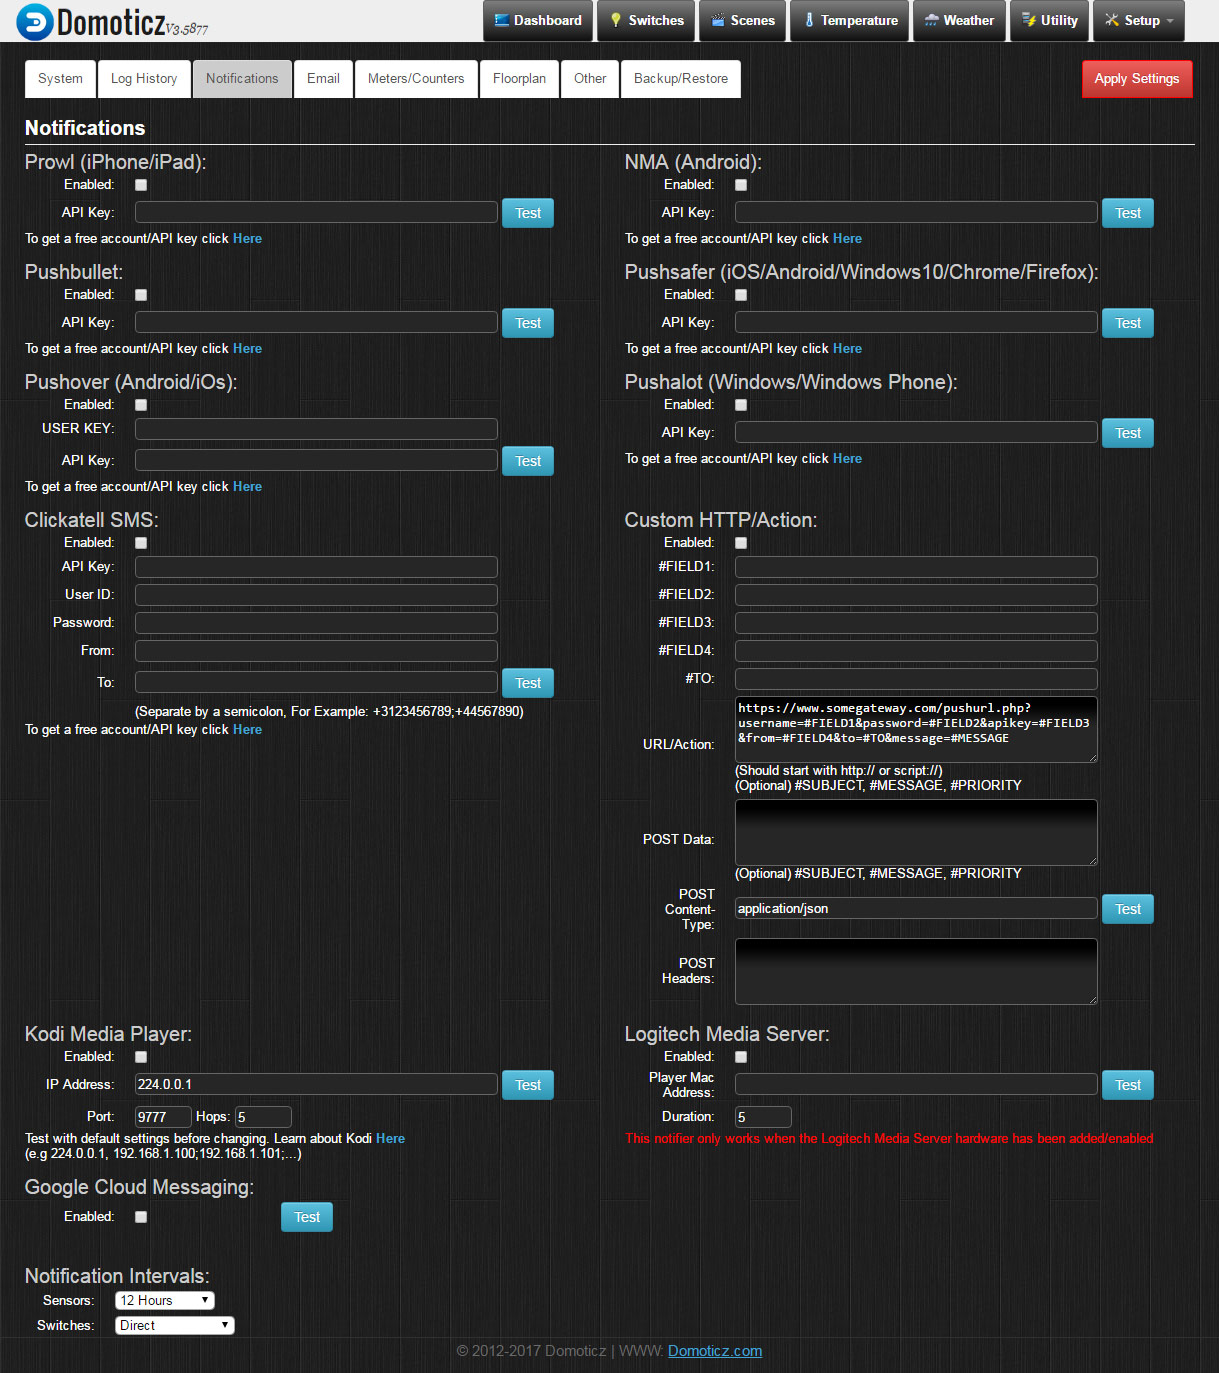The height and width of the screenshot is (1373, 1219).
Task: Click the Domoticz logo icon
Action: pos(35,22)
